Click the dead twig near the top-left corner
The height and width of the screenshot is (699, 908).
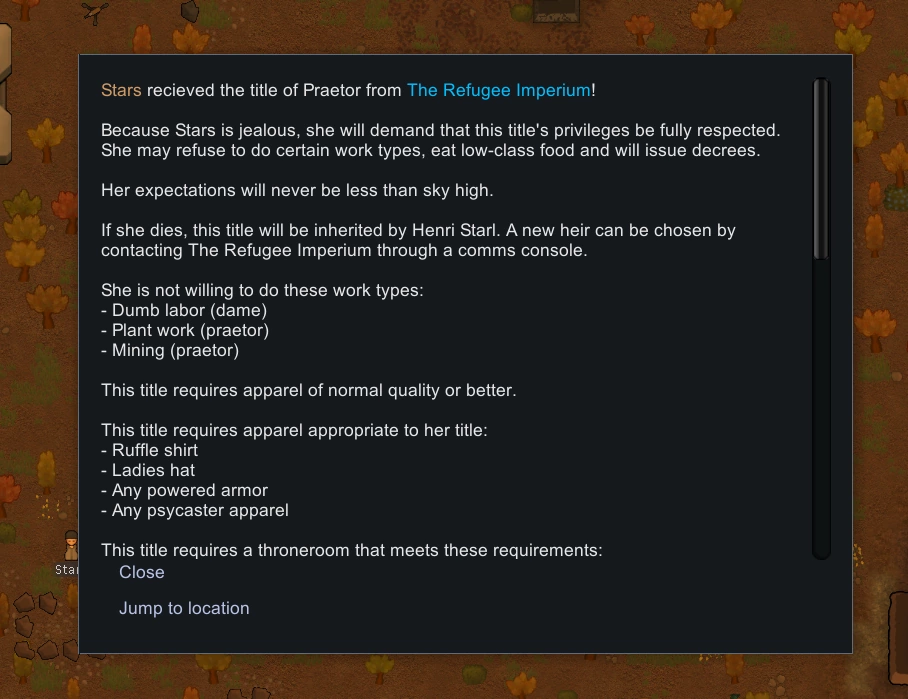pos(96,12)
